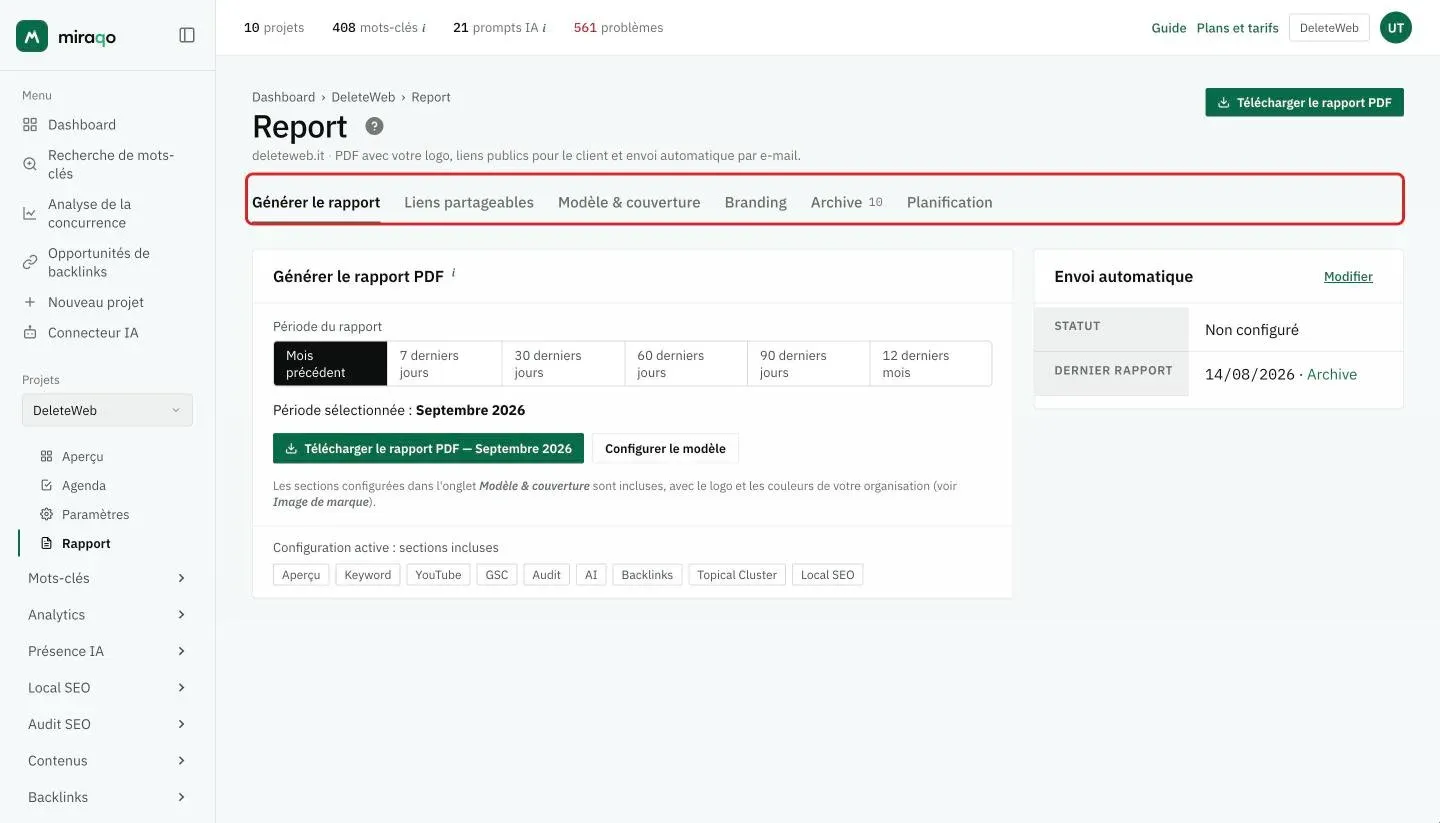Open the Archive tab

tap(847, 202)
